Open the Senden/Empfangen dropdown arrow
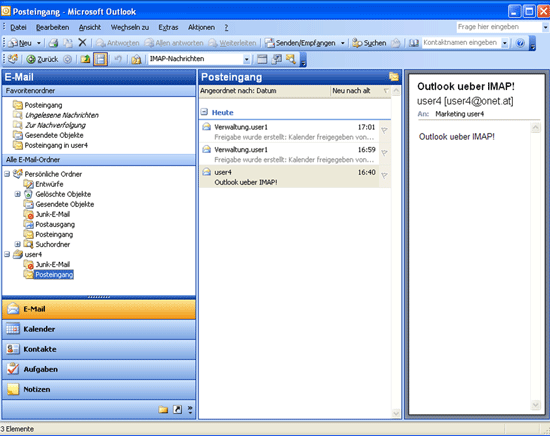 343,43
